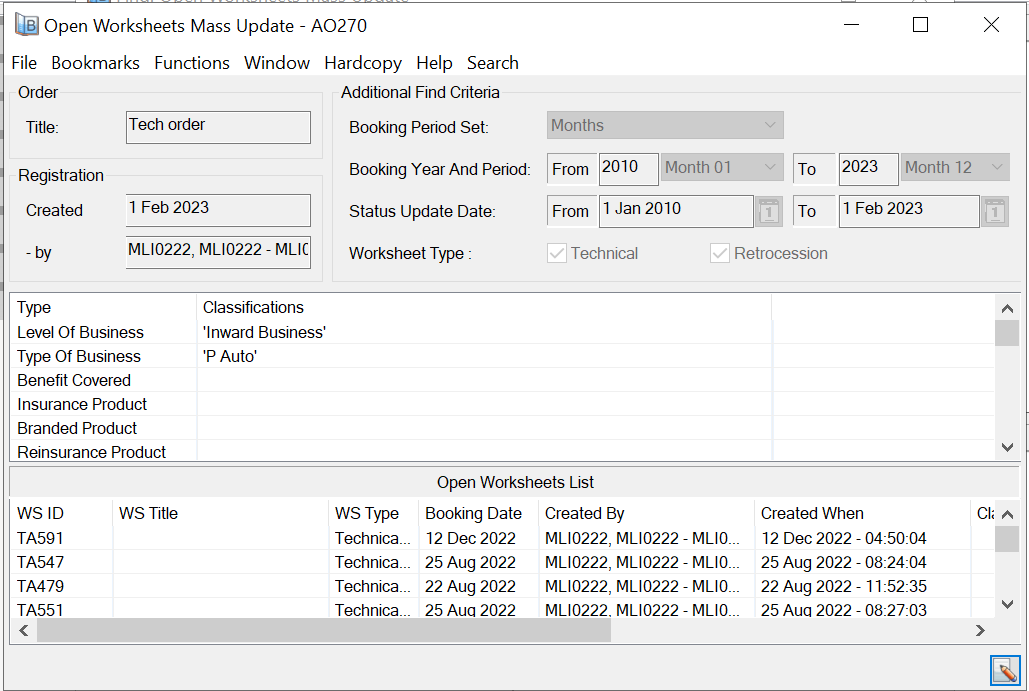The height and width of the screenshot is (691, 1029).
Task: Click the Order Title input field
Action: 218,127
